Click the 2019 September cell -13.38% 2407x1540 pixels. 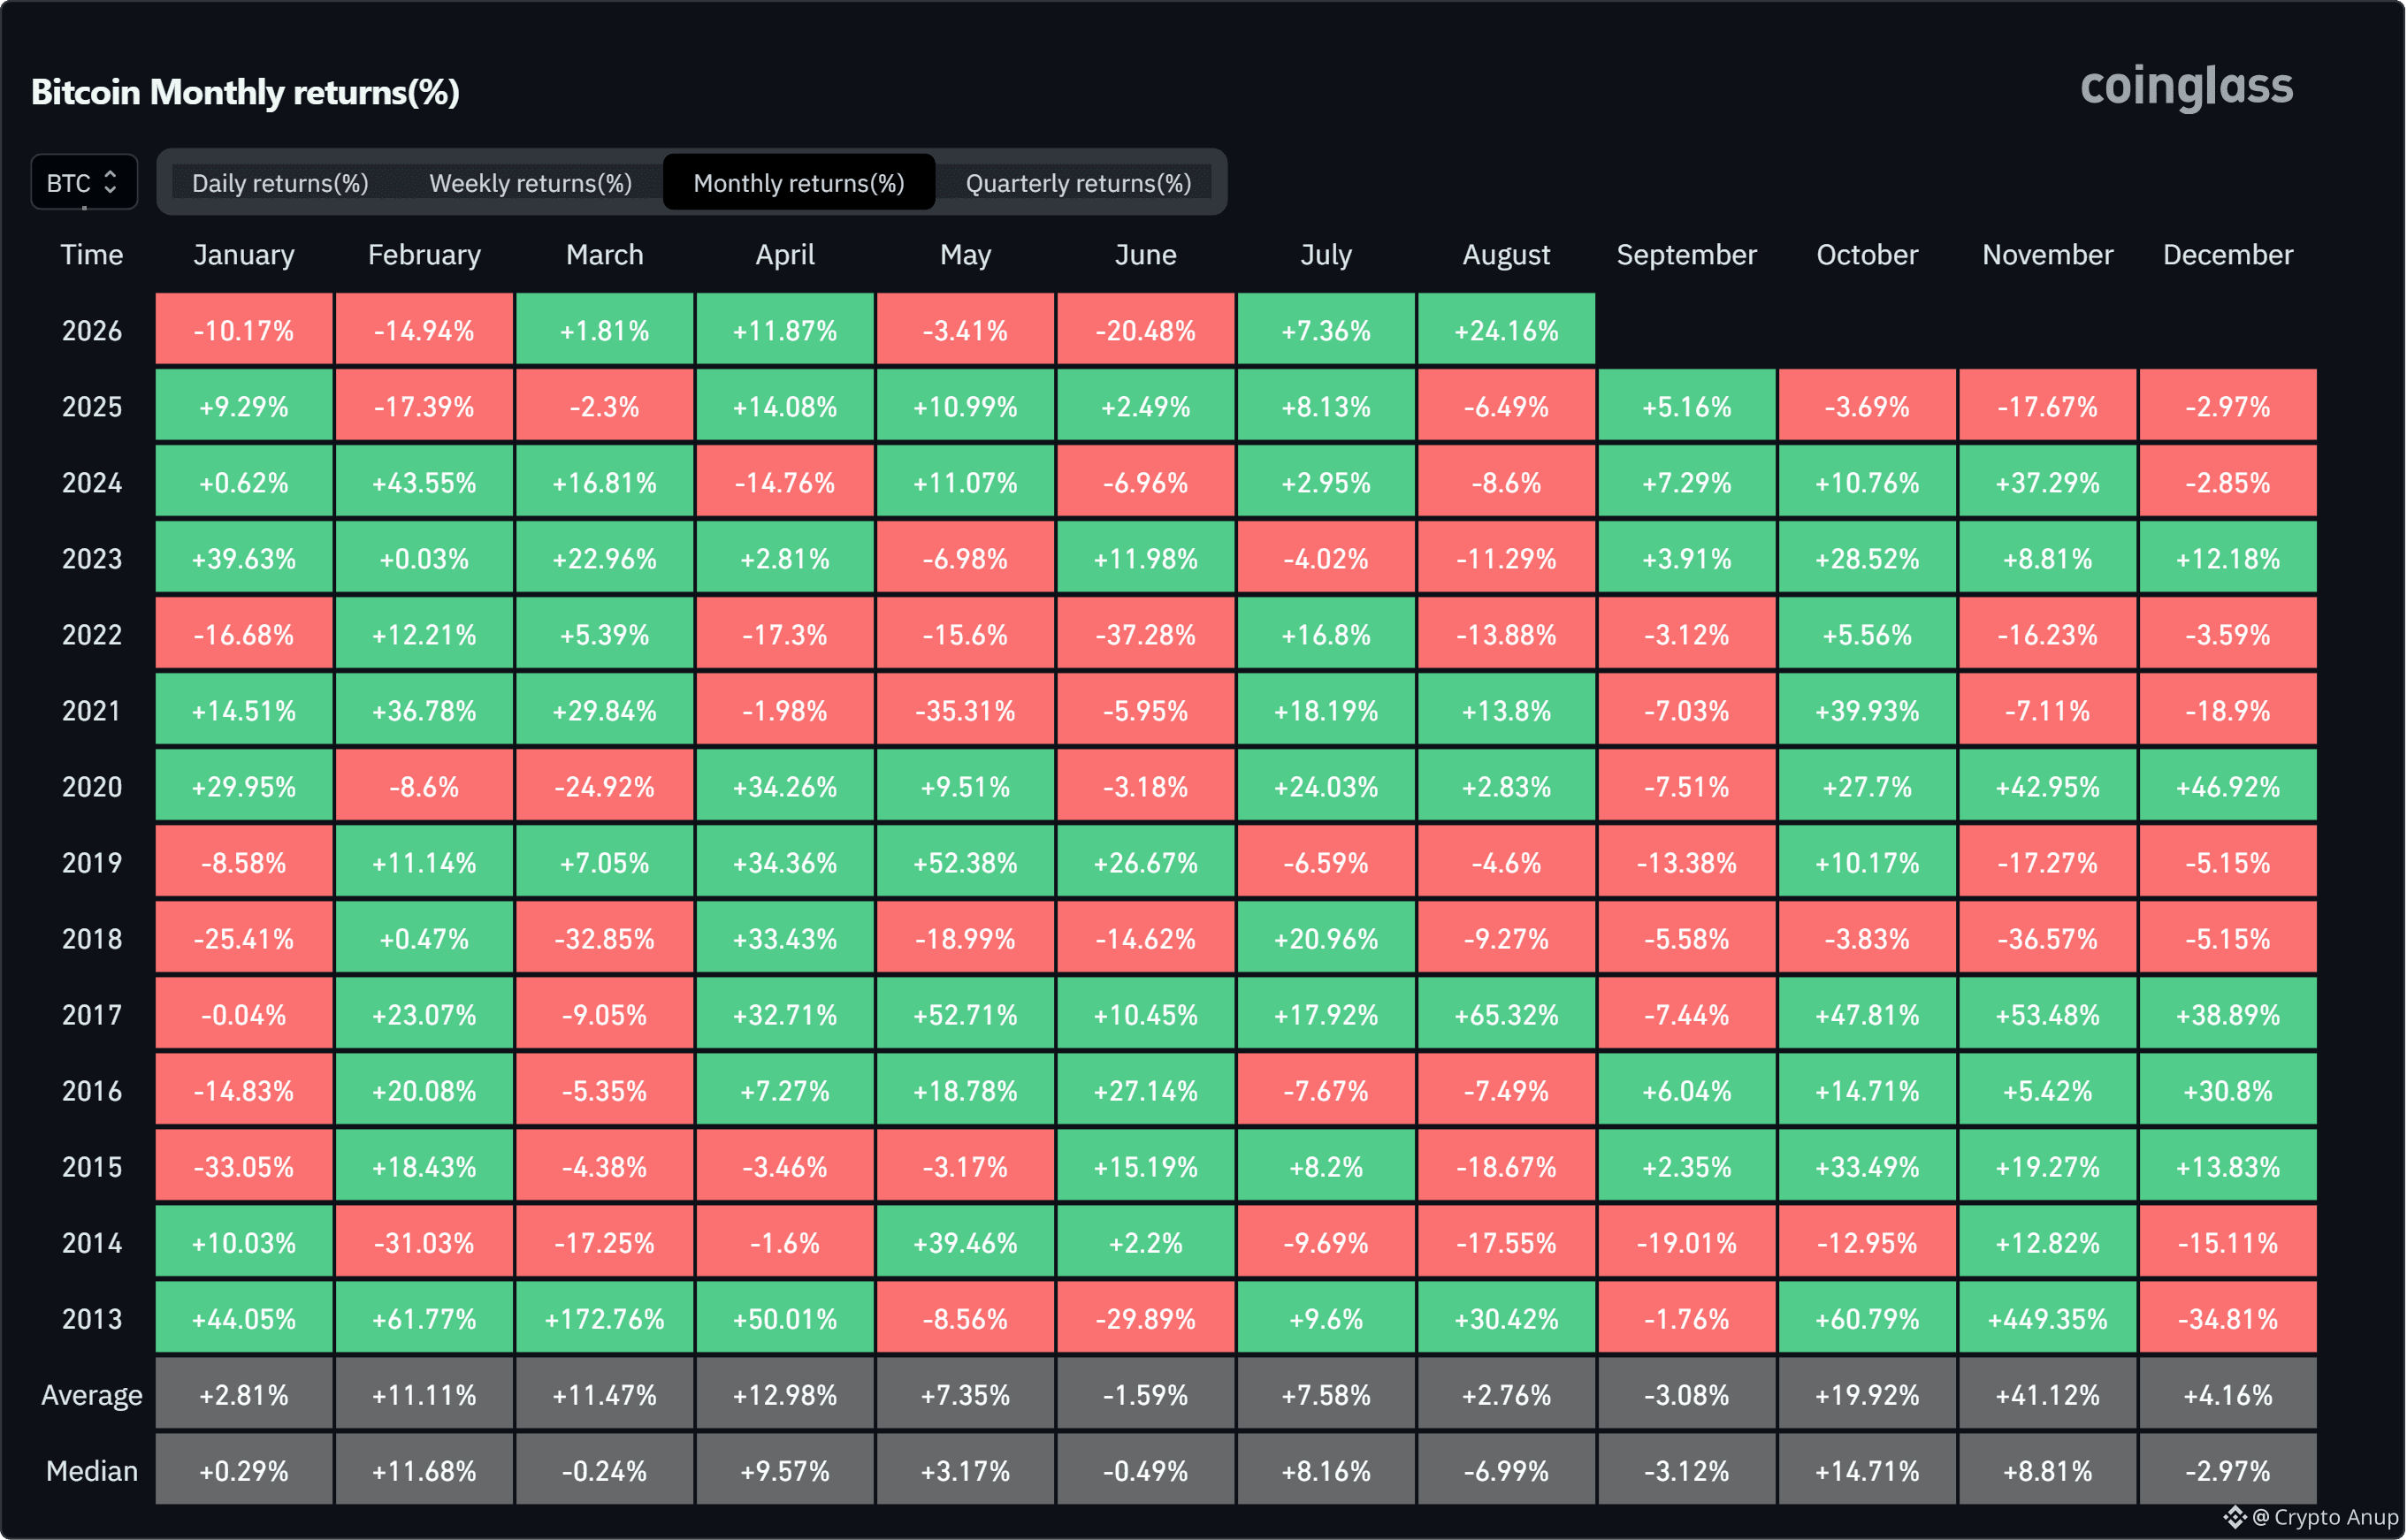(1687, 861)
